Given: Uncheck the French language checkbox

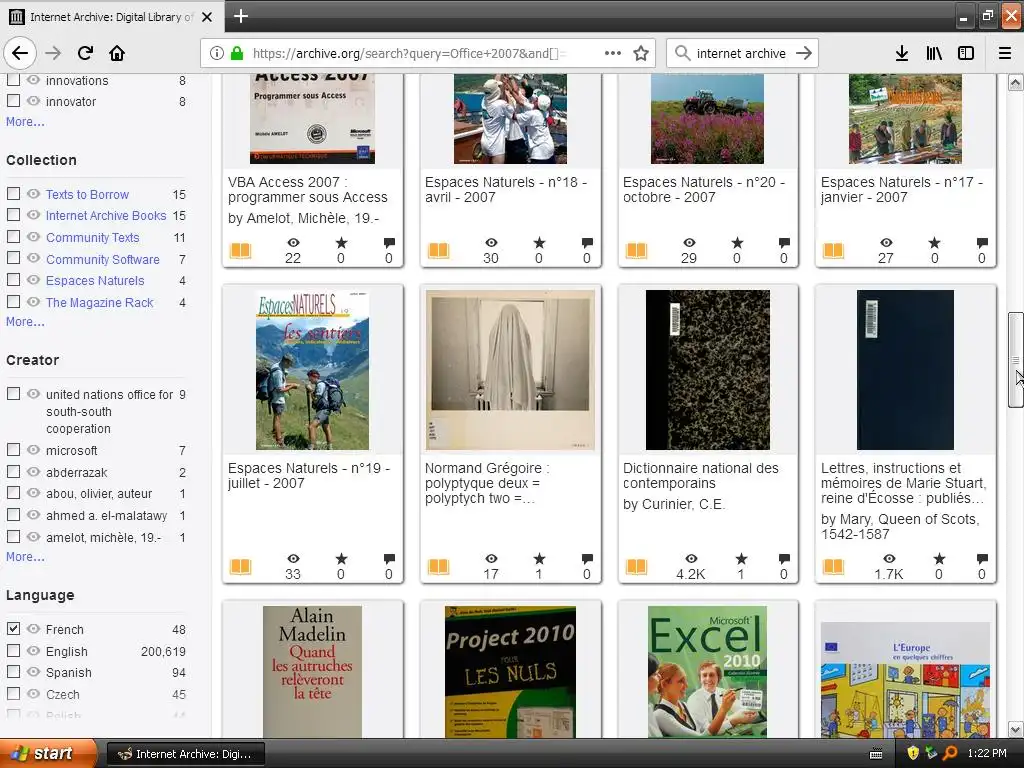Looking at the screenshot, I should coord(13,628).
